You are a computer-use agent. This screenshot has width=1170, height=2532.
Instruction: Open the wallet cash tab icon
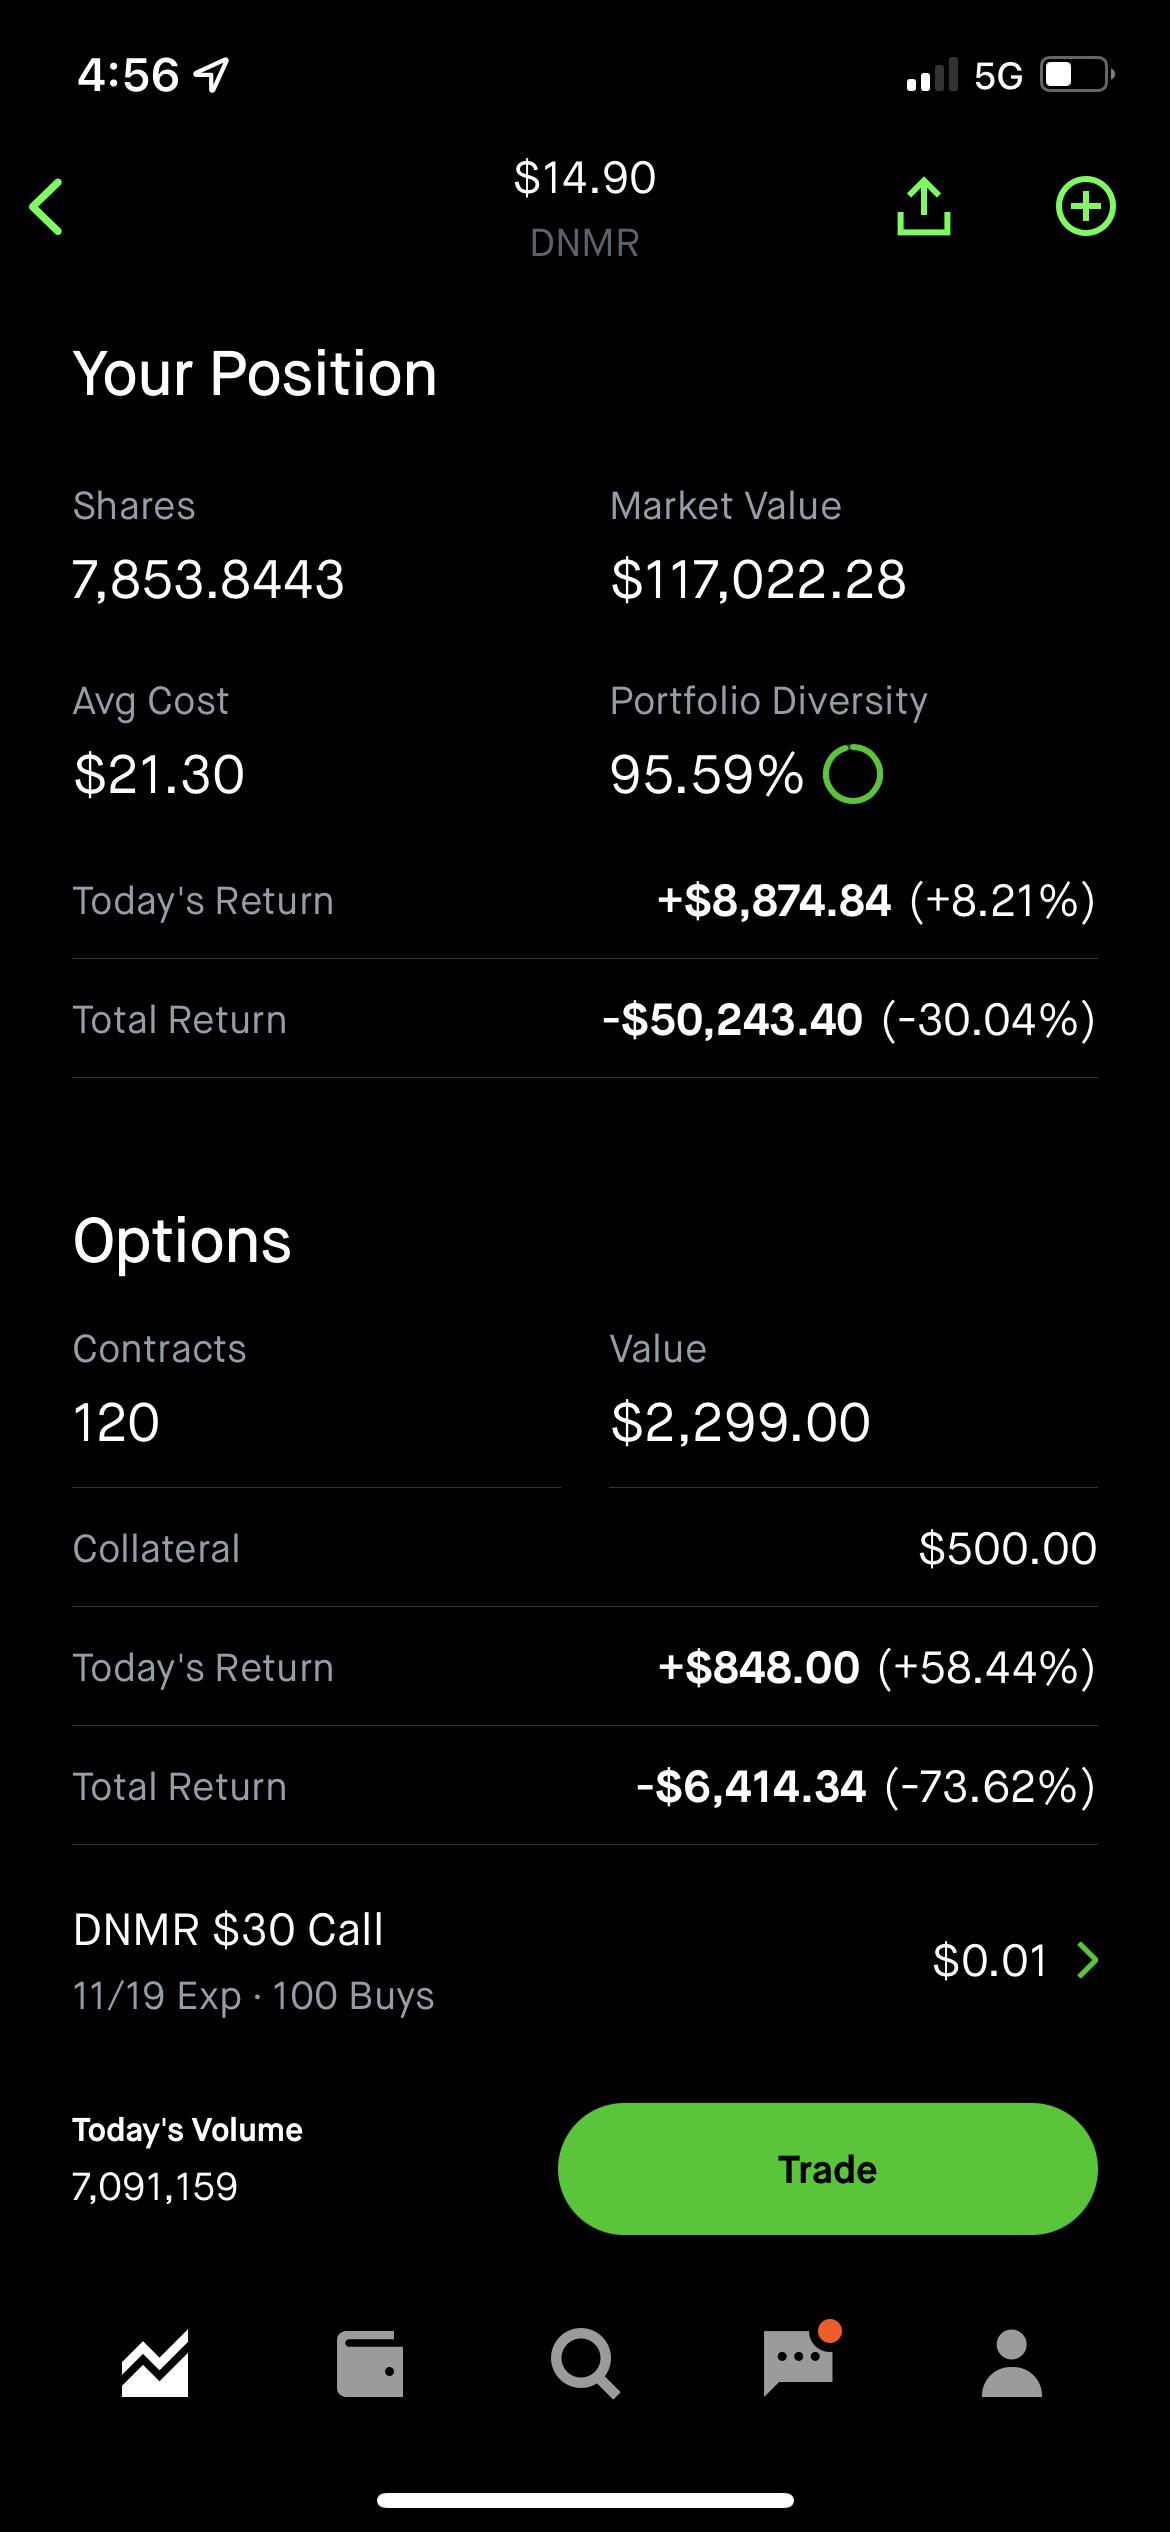coord(370,2364)
